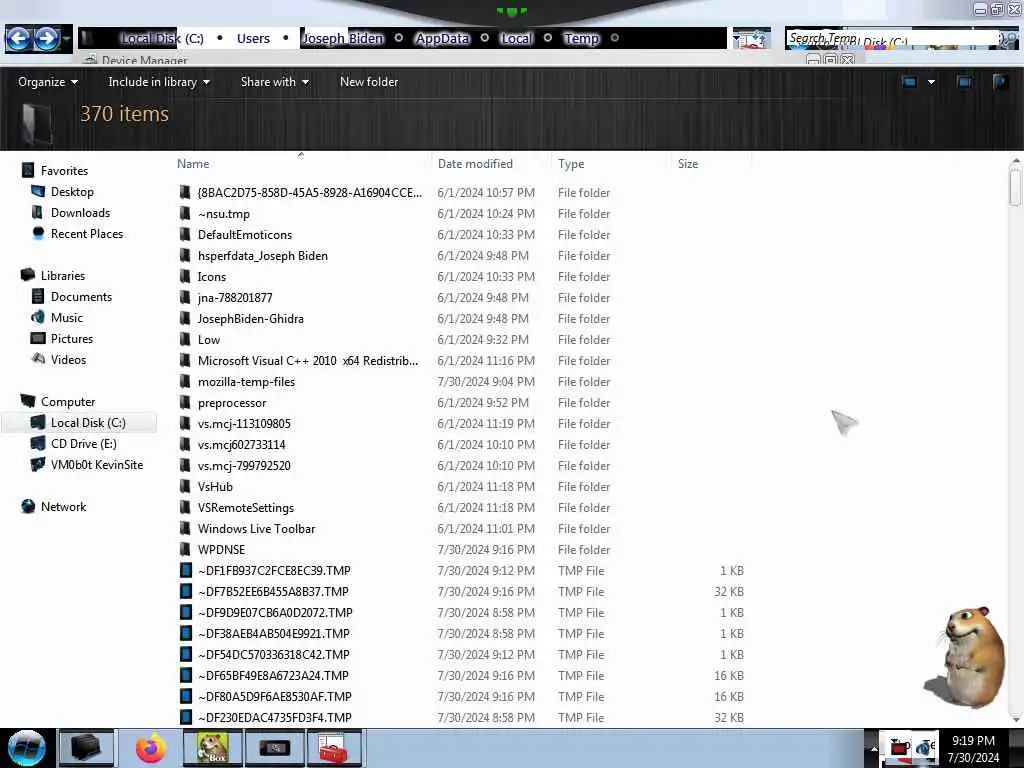Select Windows Live Toolbar folder name
The width and height of the screenshot is (1024, 768).
pyautogui.click(x=256, y=529)
